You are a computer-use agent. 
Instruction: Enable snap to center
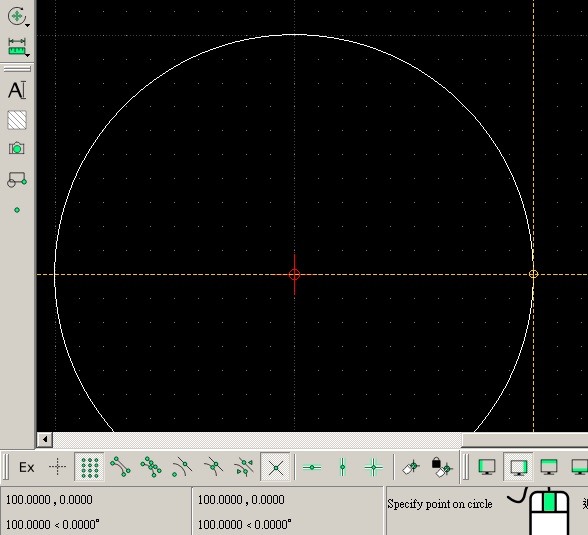pyautogui.click(x=182, y=467)
